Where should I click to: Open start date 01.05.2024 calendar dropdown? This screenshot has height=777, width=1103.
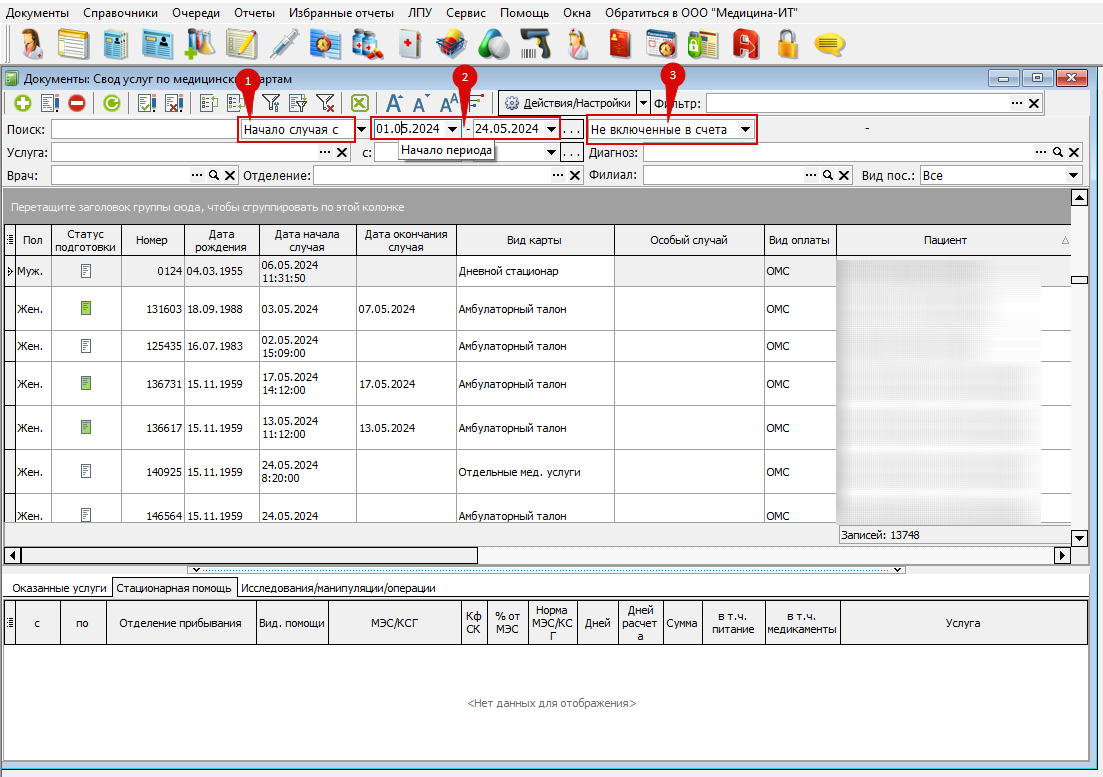tap(452, 129)
